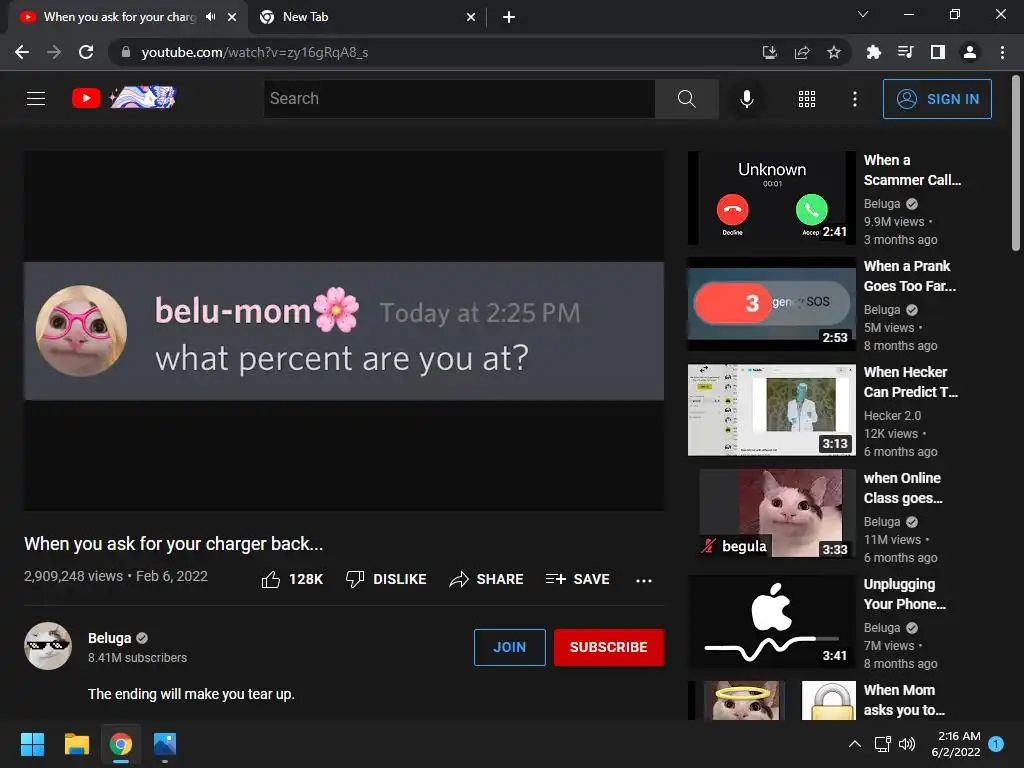This screenshot has width=1024, height=768.
Task: Click the JOIN button
Action: point(509,647)
